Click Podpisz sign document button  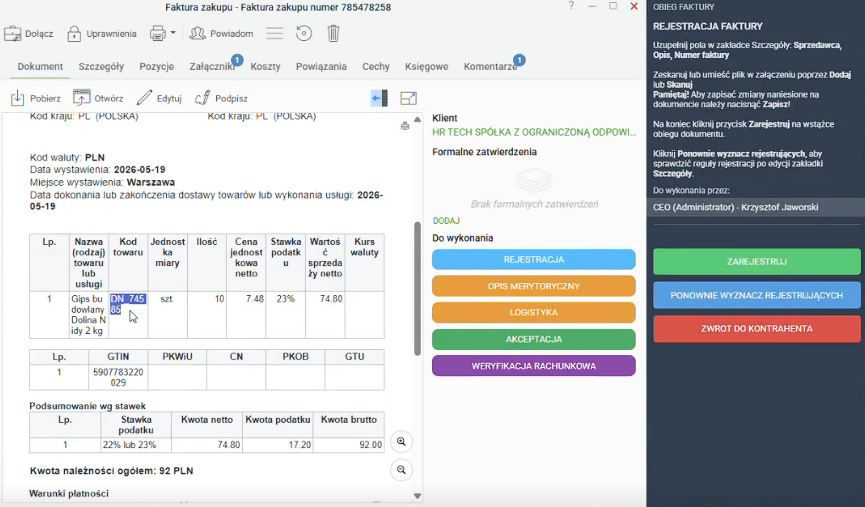(x=221, y=98)
